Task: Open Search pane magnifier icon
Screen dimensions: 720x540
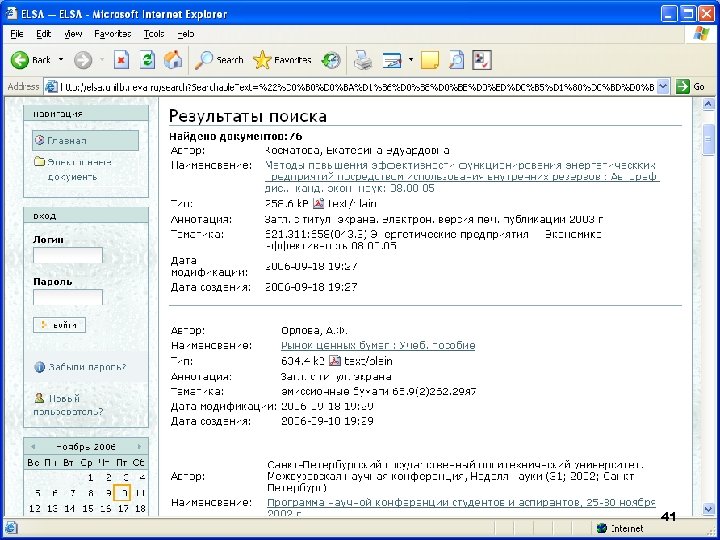Action: point(203,60)
